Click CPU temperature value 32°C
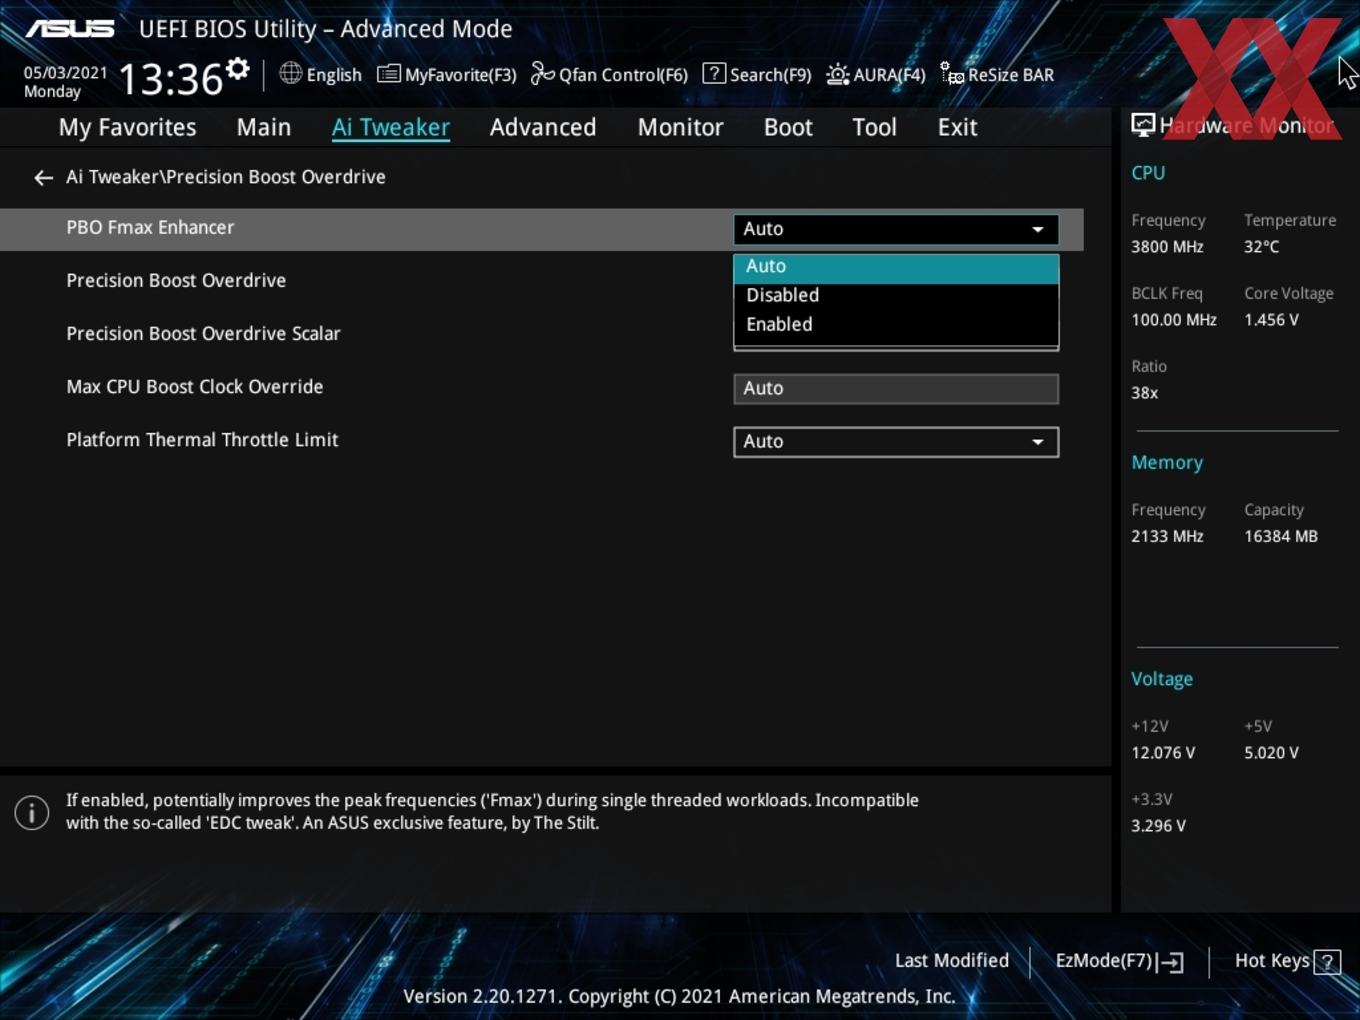The image size is (1360, 1020). tap(1261, 247)
